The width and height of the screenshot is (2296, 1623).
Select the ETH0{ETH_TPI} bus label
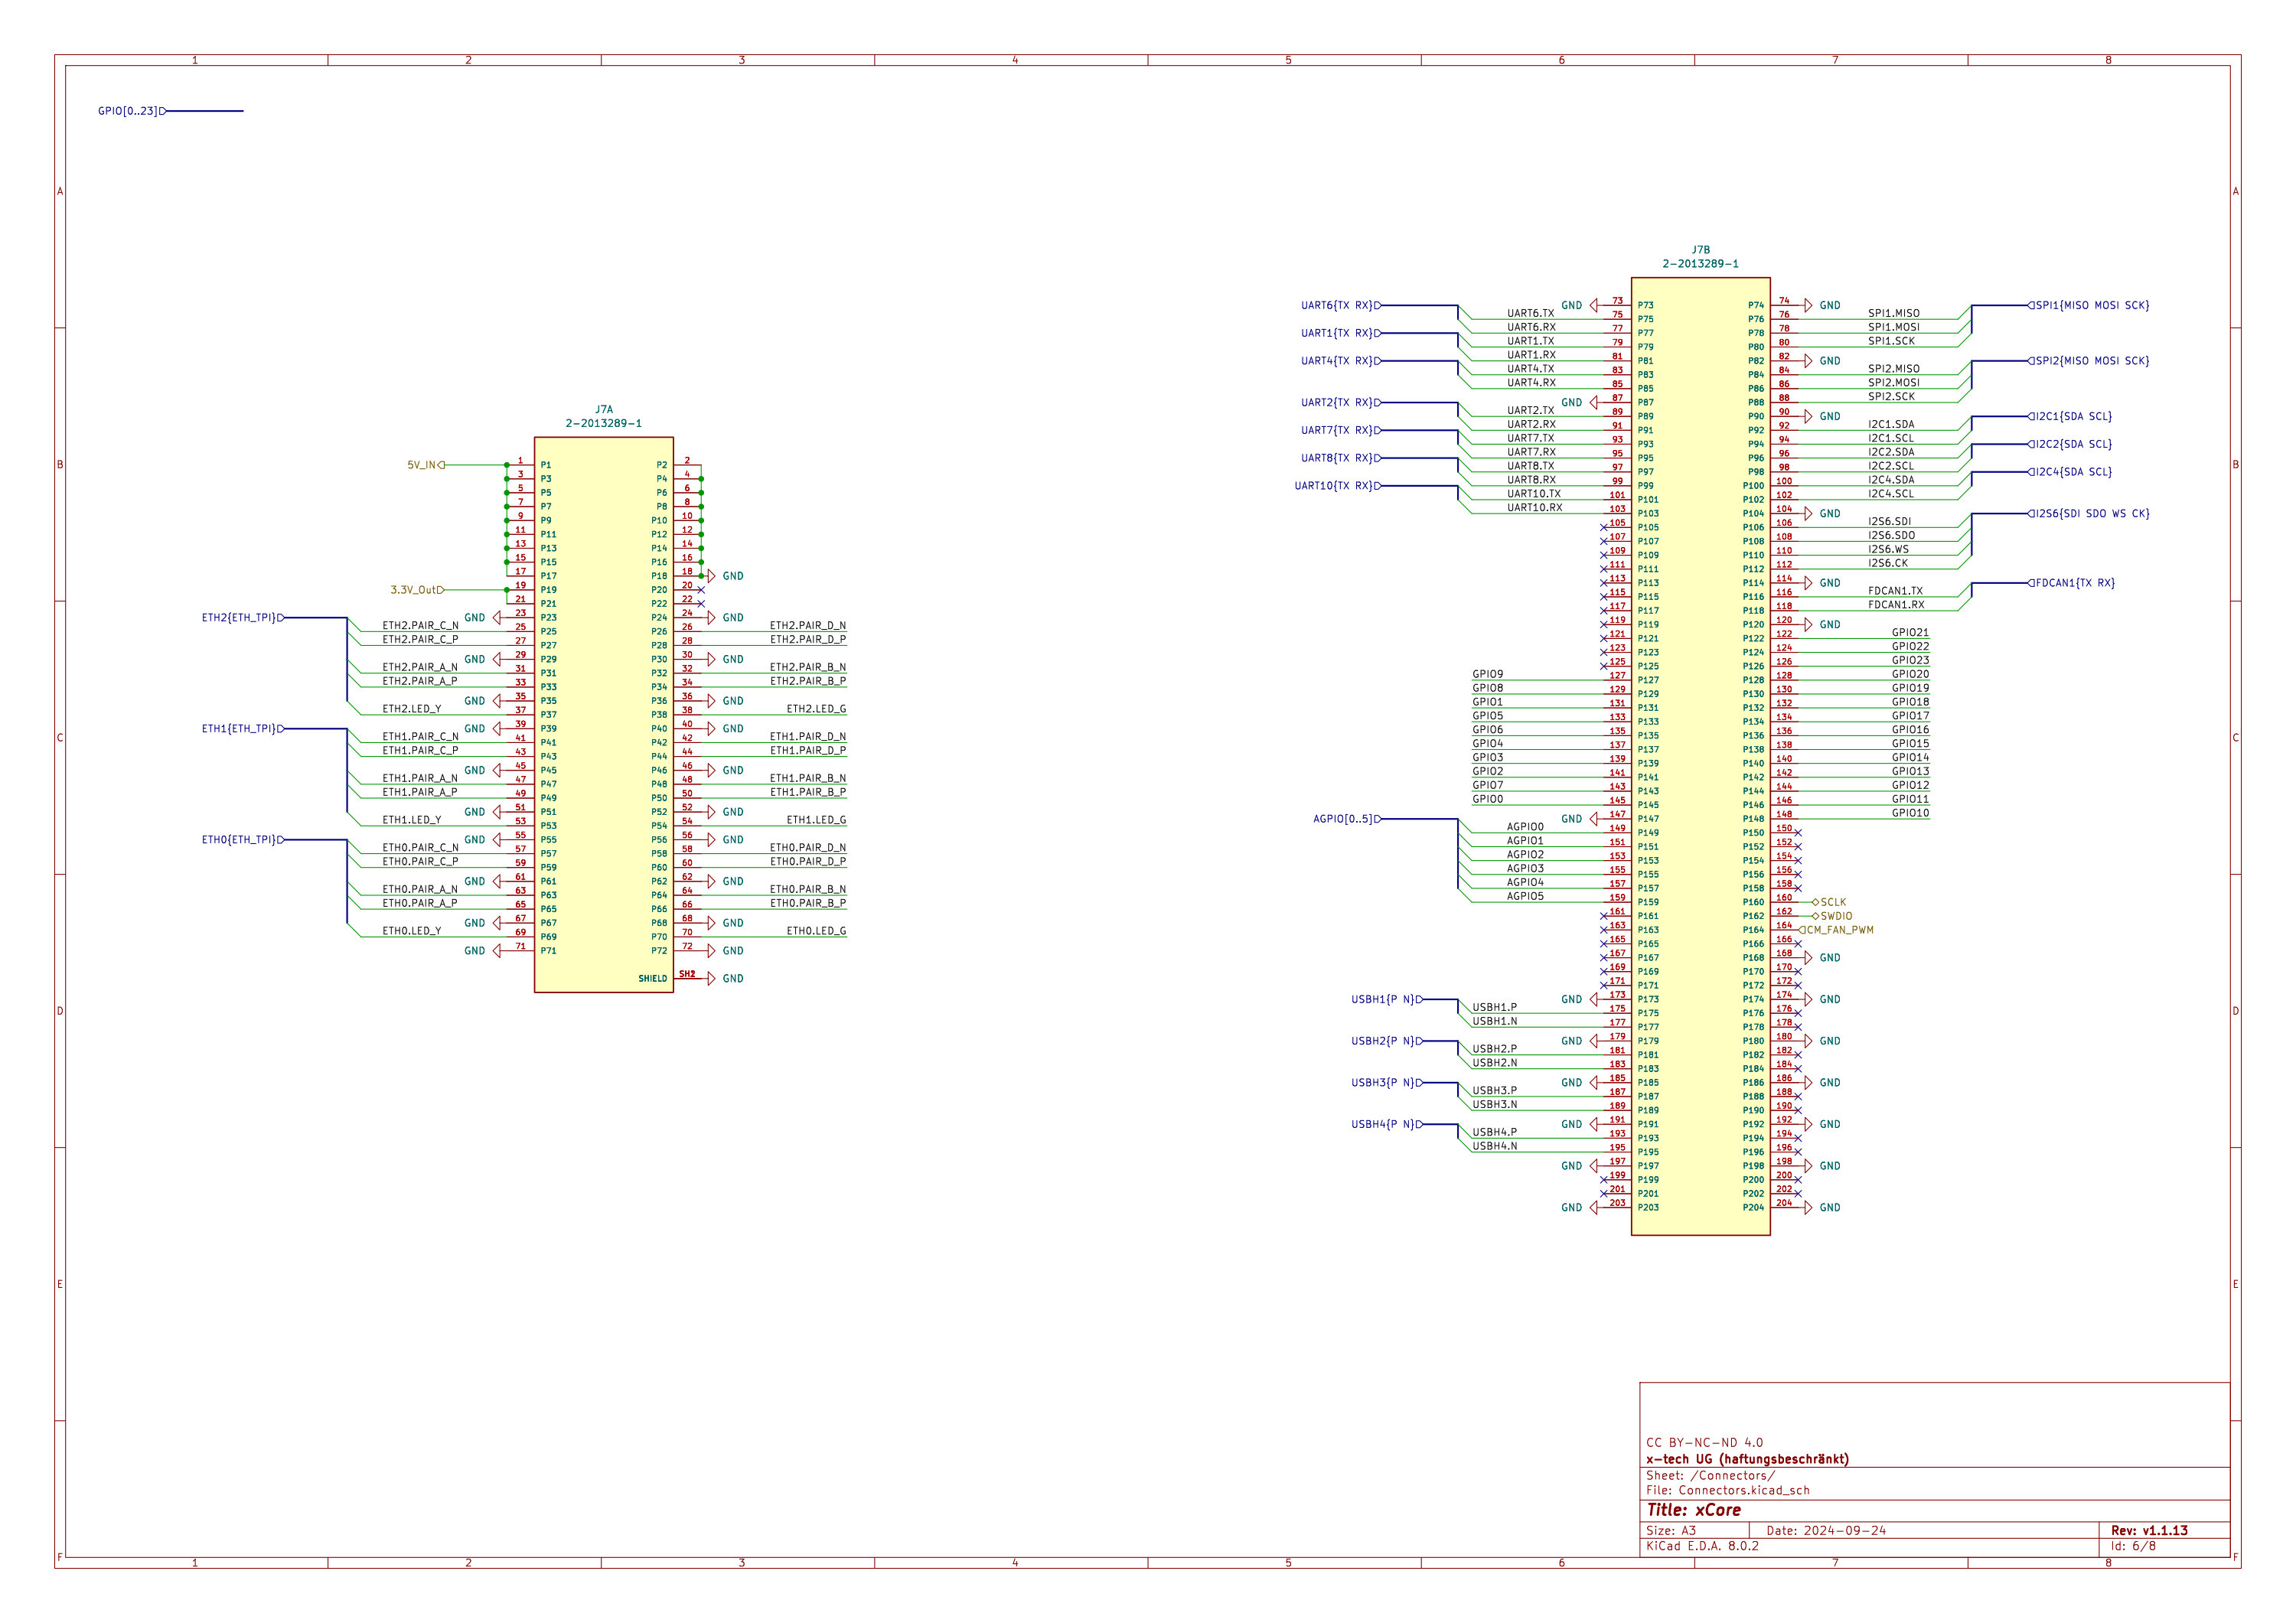[243, 840]
